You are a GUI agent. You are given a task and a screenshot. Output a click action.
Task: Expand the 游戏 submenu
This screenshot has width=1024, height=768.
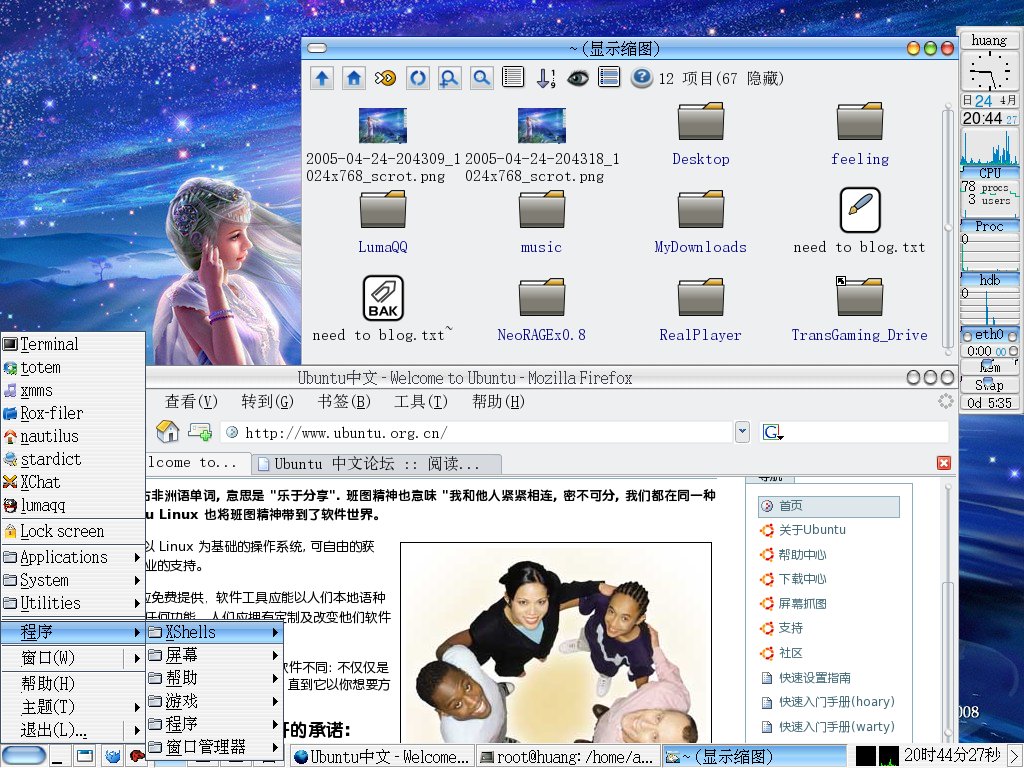click(214, 701)
